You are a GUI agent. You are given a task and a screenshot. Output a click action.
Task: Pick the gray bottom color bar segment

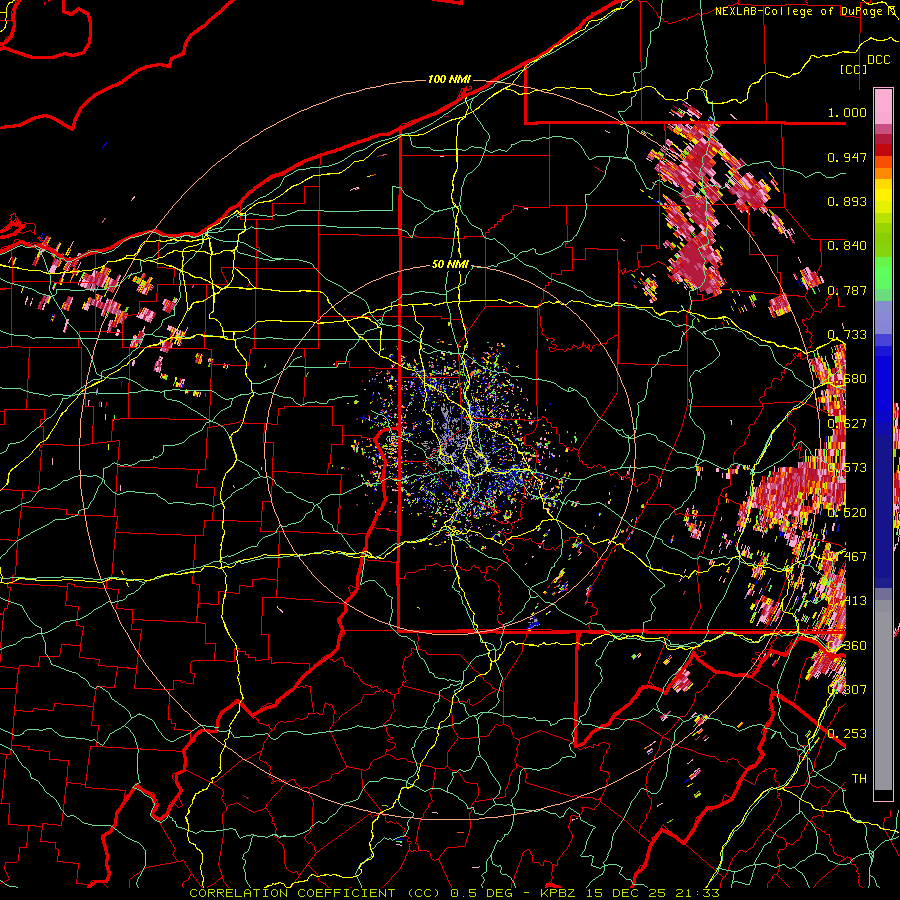[x=883, y=695]
